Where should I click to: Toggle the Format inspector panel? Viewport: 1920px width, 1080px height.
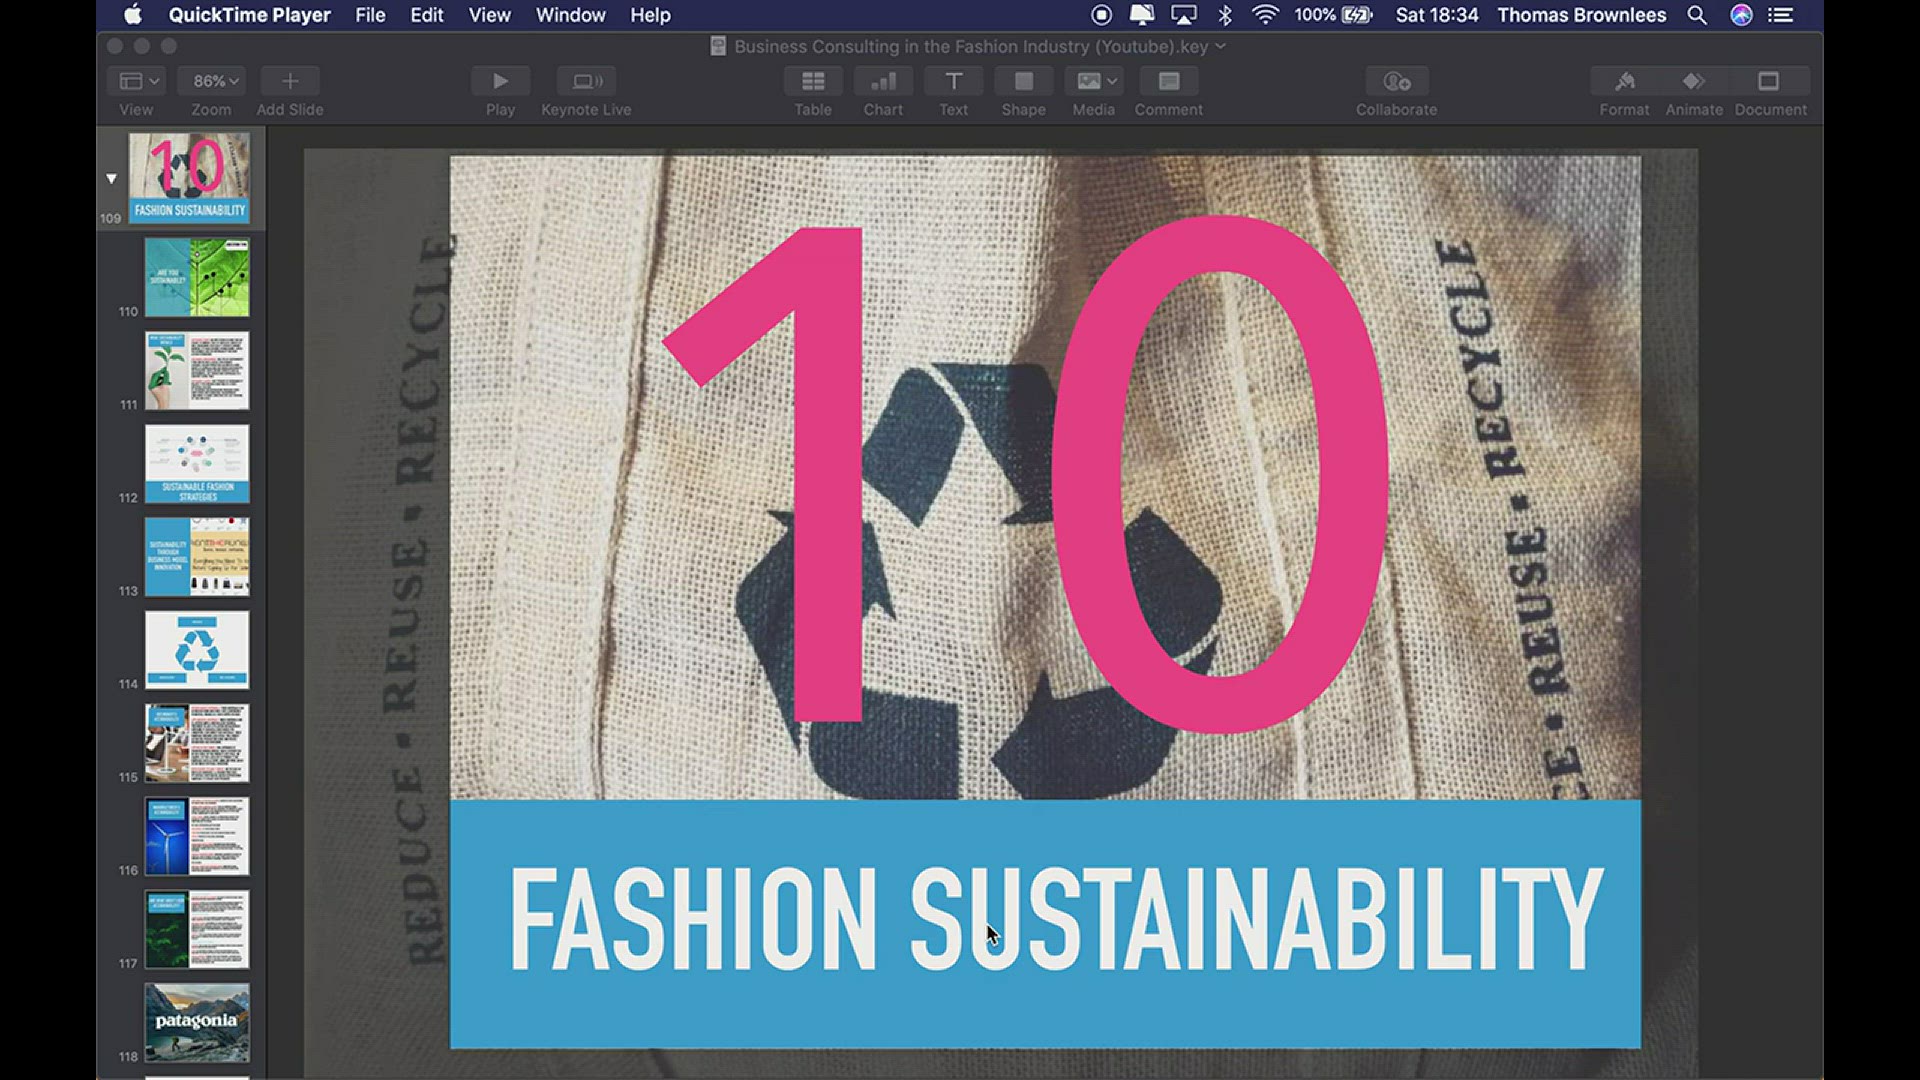pyautogui.click(x=1624, y=81)
